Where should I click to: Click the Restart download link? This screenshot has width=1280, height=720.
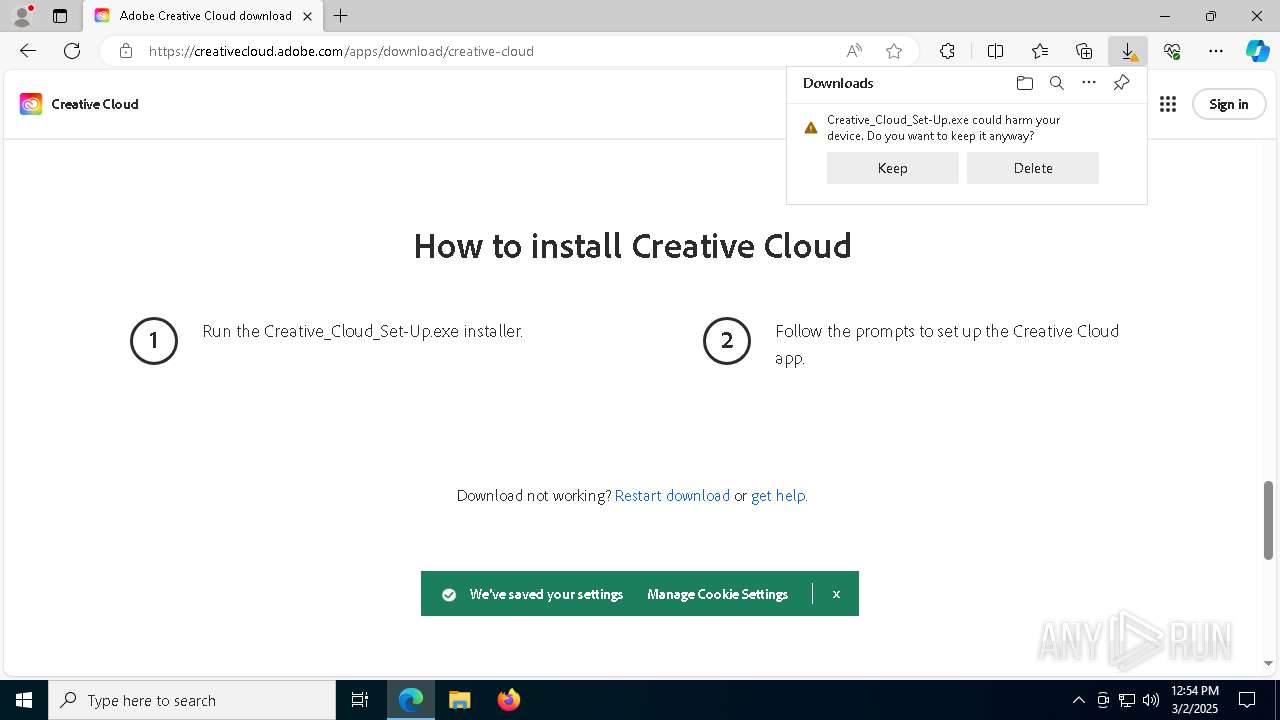(672, 495)
